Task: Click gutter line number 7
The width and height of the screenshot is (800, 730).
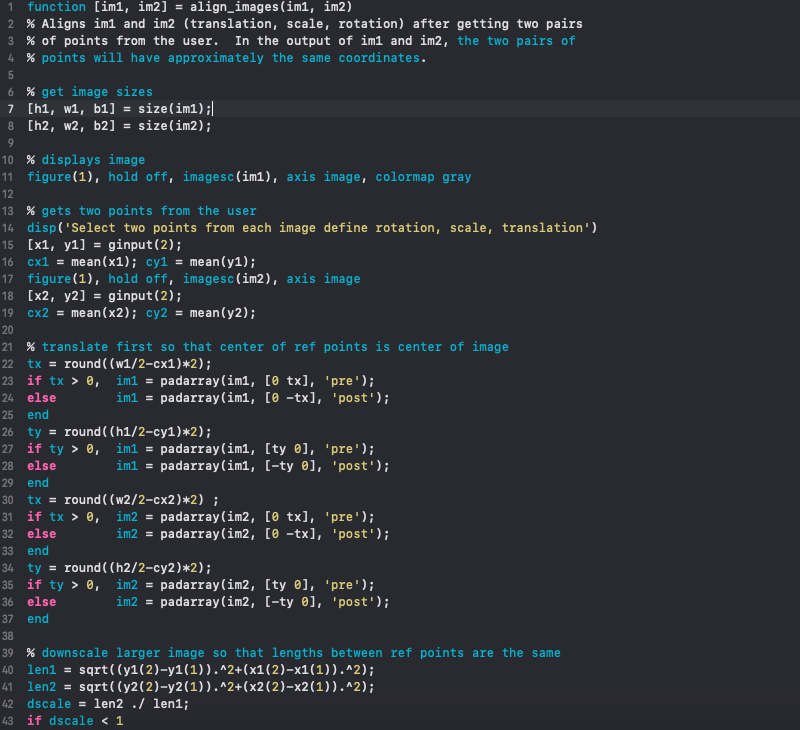Action: [x=11, y=109]
